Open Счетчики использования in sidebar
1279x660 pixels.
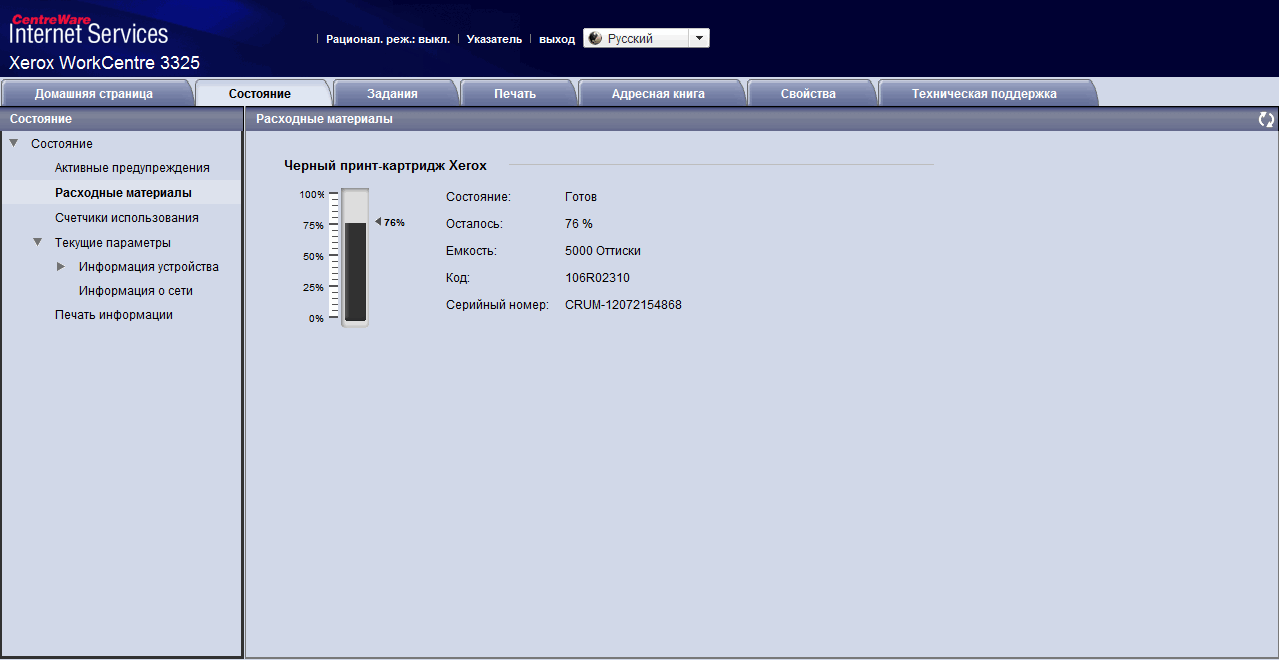pyautogui.click(x=127, y=217)
